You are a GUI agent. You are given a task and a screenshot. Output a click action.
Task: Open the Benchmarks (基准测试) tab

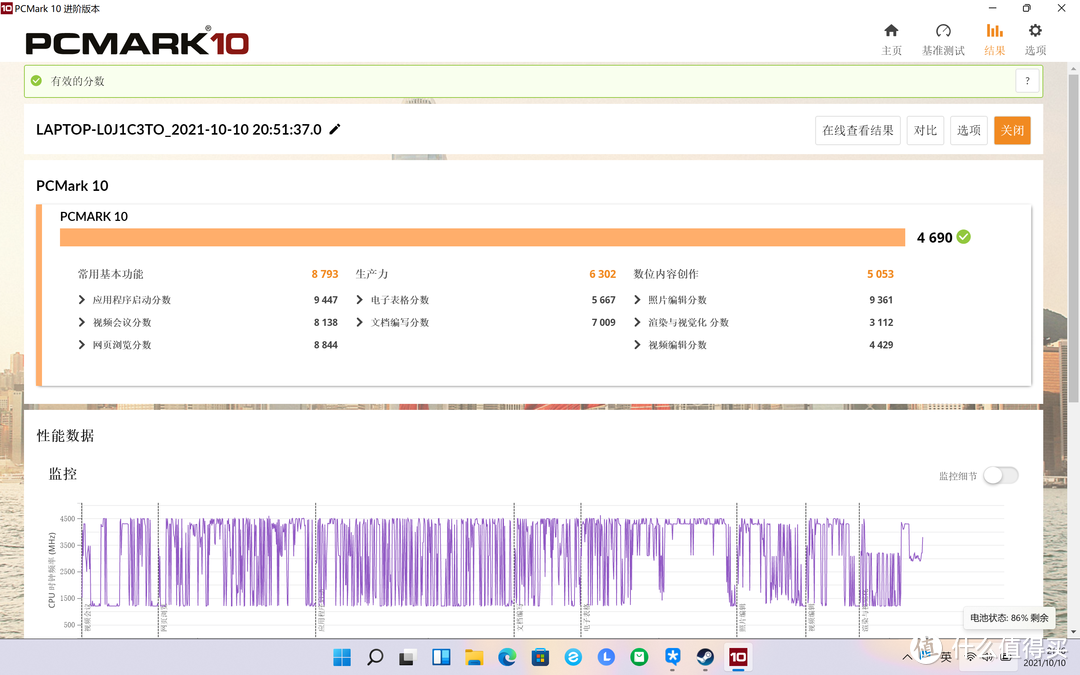point(943,39)
